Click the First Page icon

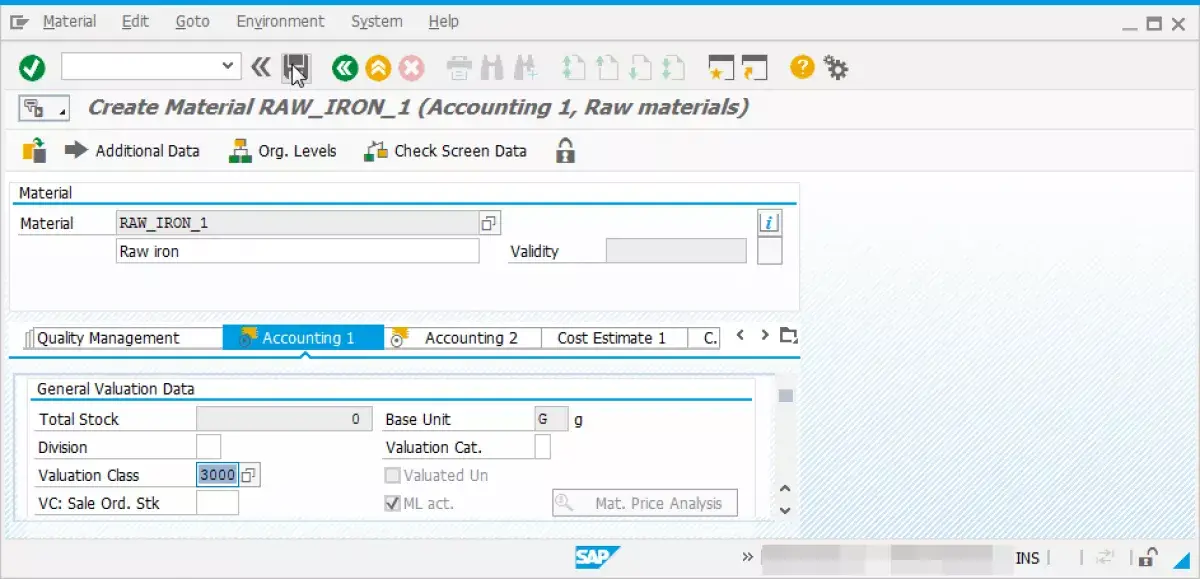click(x=574, y=68)
